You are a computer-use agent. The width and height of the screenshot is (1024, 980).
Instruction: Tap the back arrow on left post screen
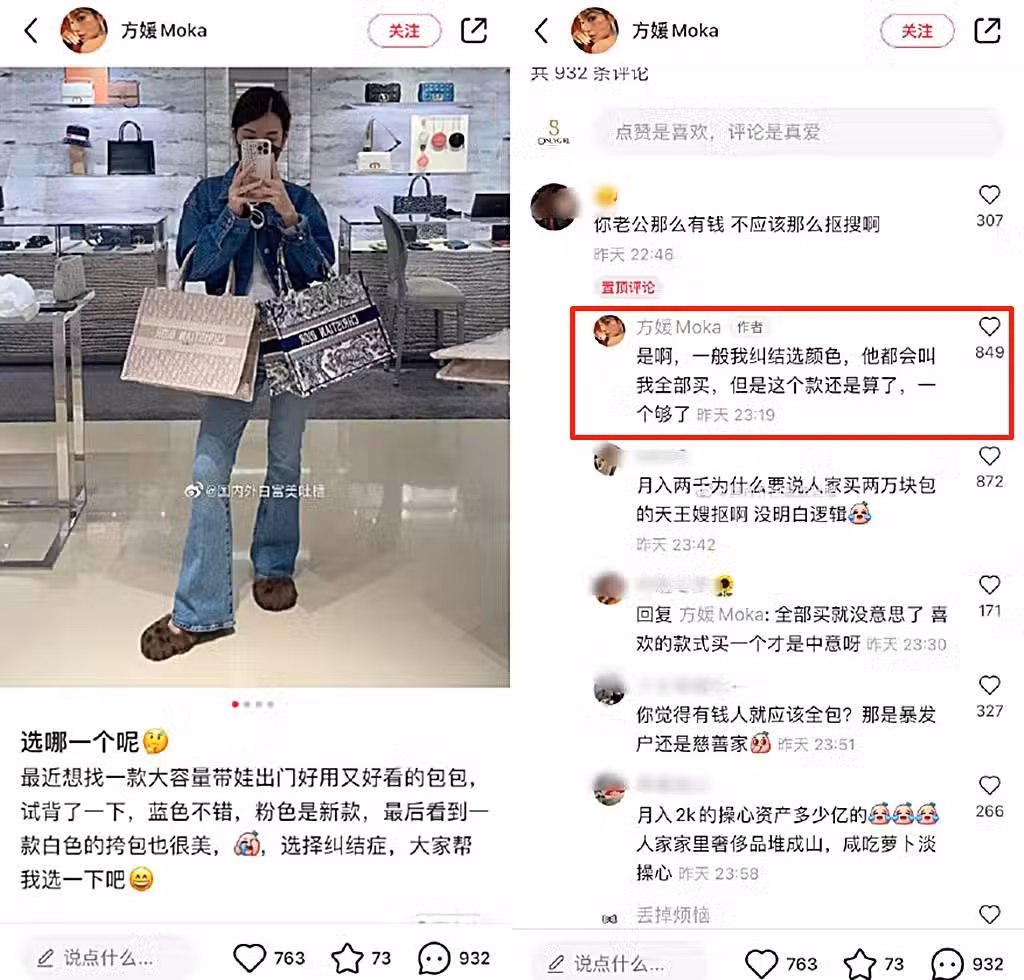31,31
